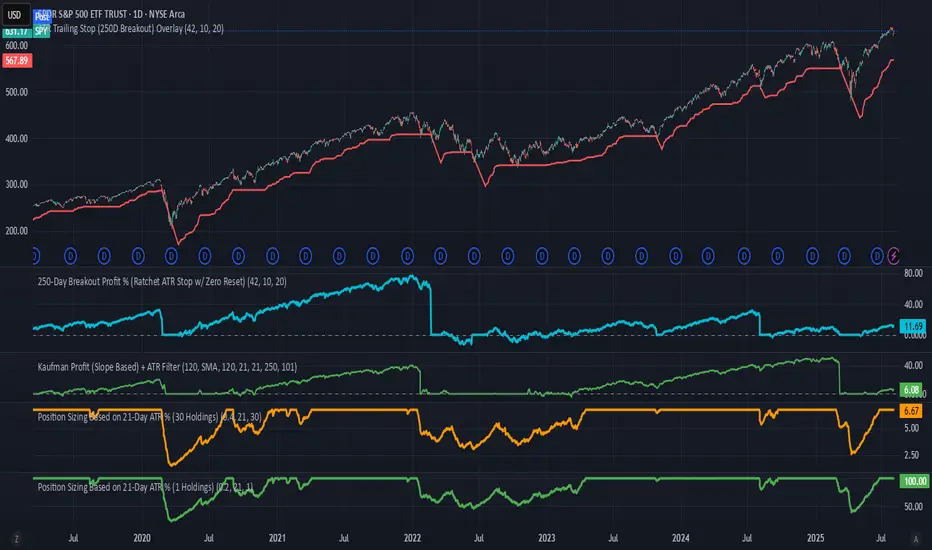Click the 2.50 scale value in position sizing pane
Viewport: 932px width, 550px height.
(912, 455)
